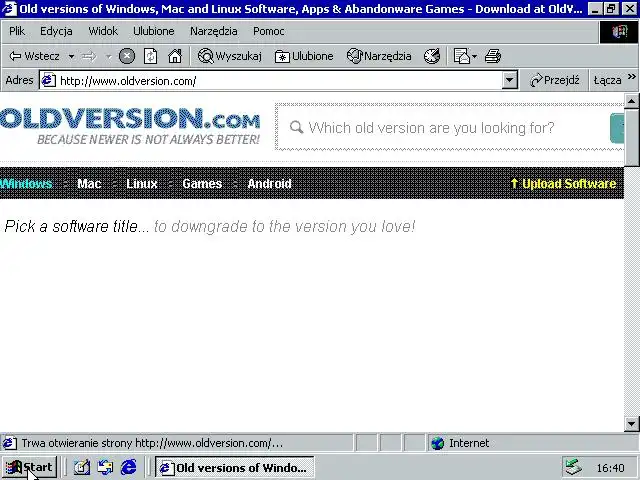Click the Upload Software link
Screen dimensions: 640x480
pyautogui.click(x=563, y=184)
